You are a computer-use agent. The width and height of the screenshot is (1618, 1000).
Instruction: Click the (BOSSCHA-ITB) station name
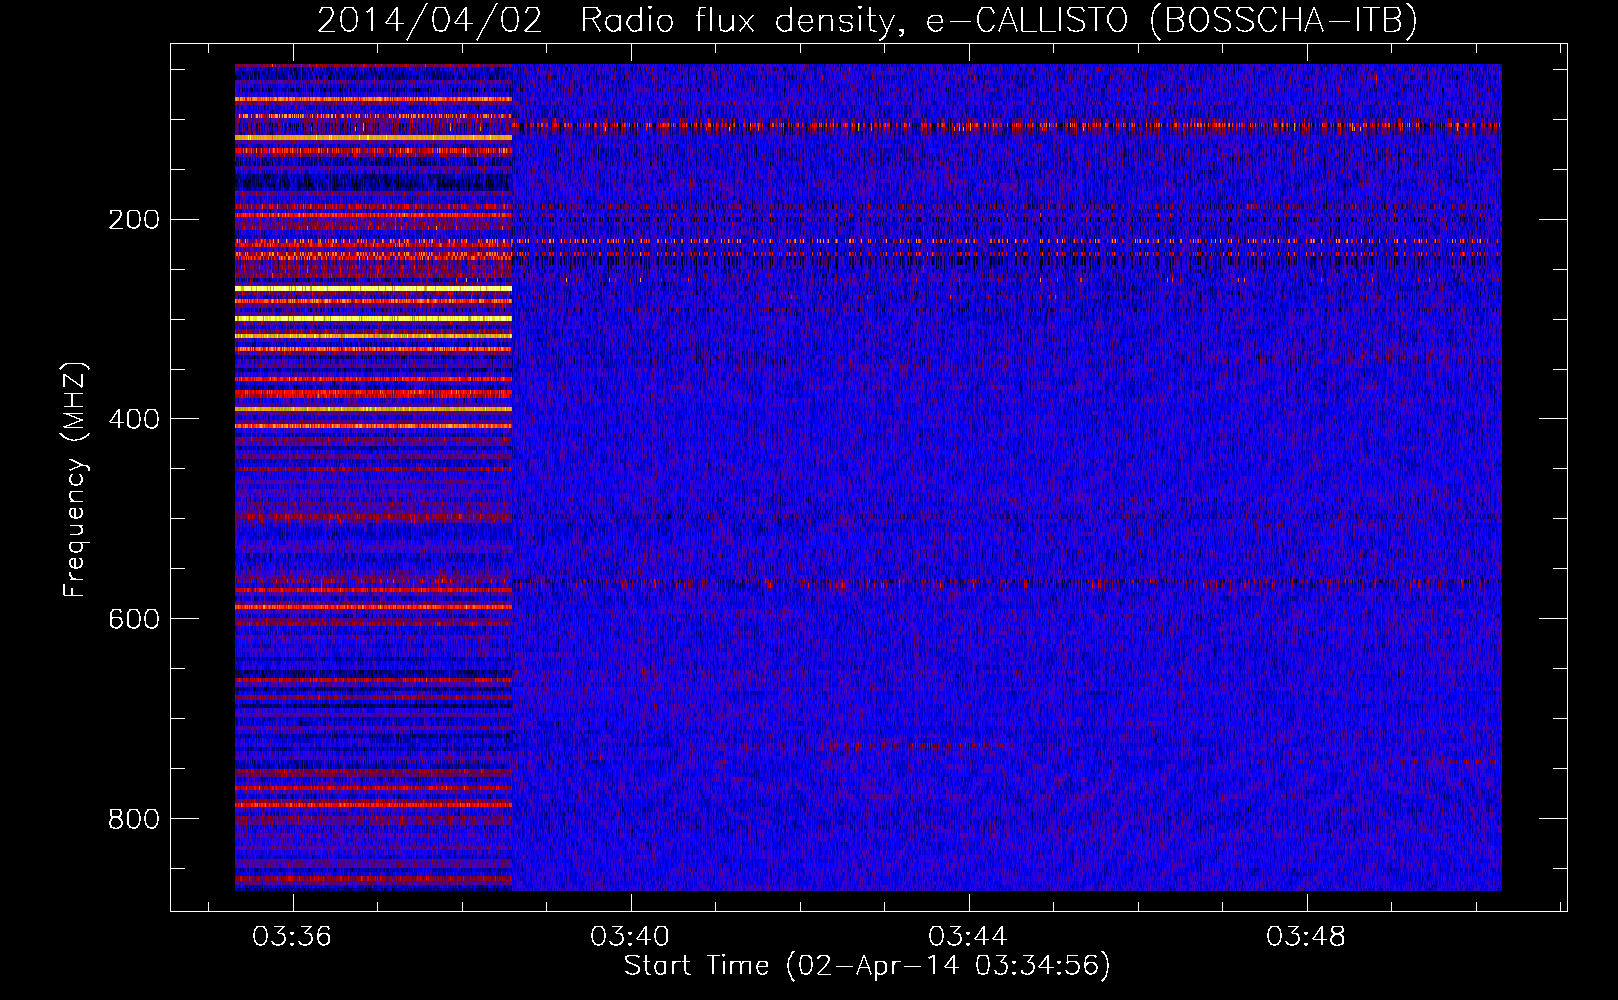click(x=1283, y=21)
